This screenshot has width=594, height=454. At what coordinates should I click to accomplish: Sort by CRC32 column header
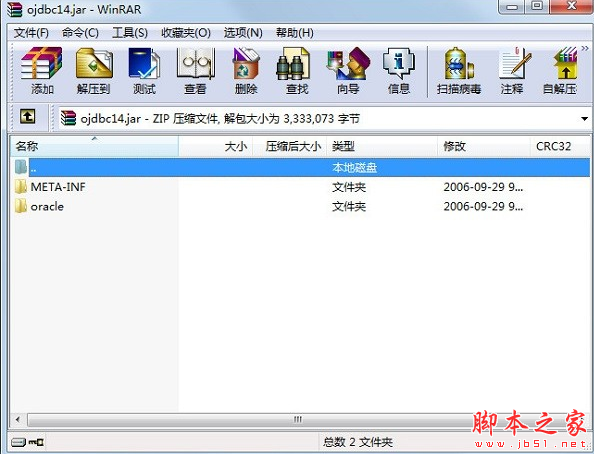click(x=560, y=146)
